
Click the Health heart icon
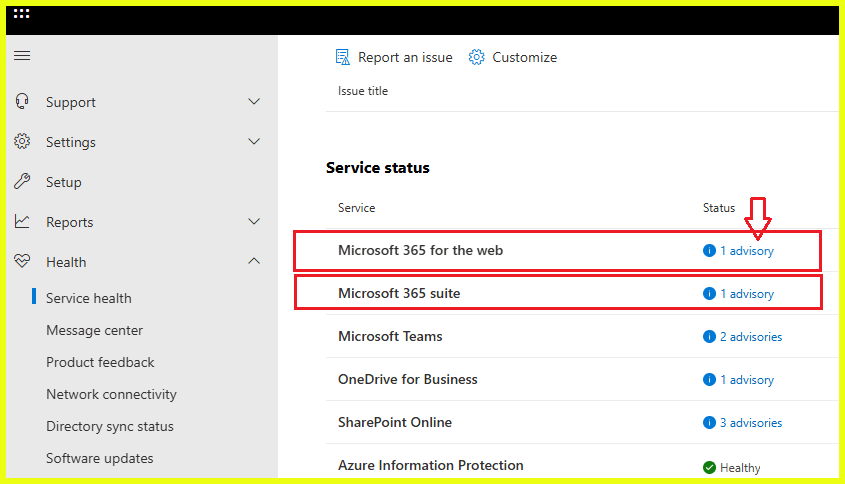click(22, 261)
